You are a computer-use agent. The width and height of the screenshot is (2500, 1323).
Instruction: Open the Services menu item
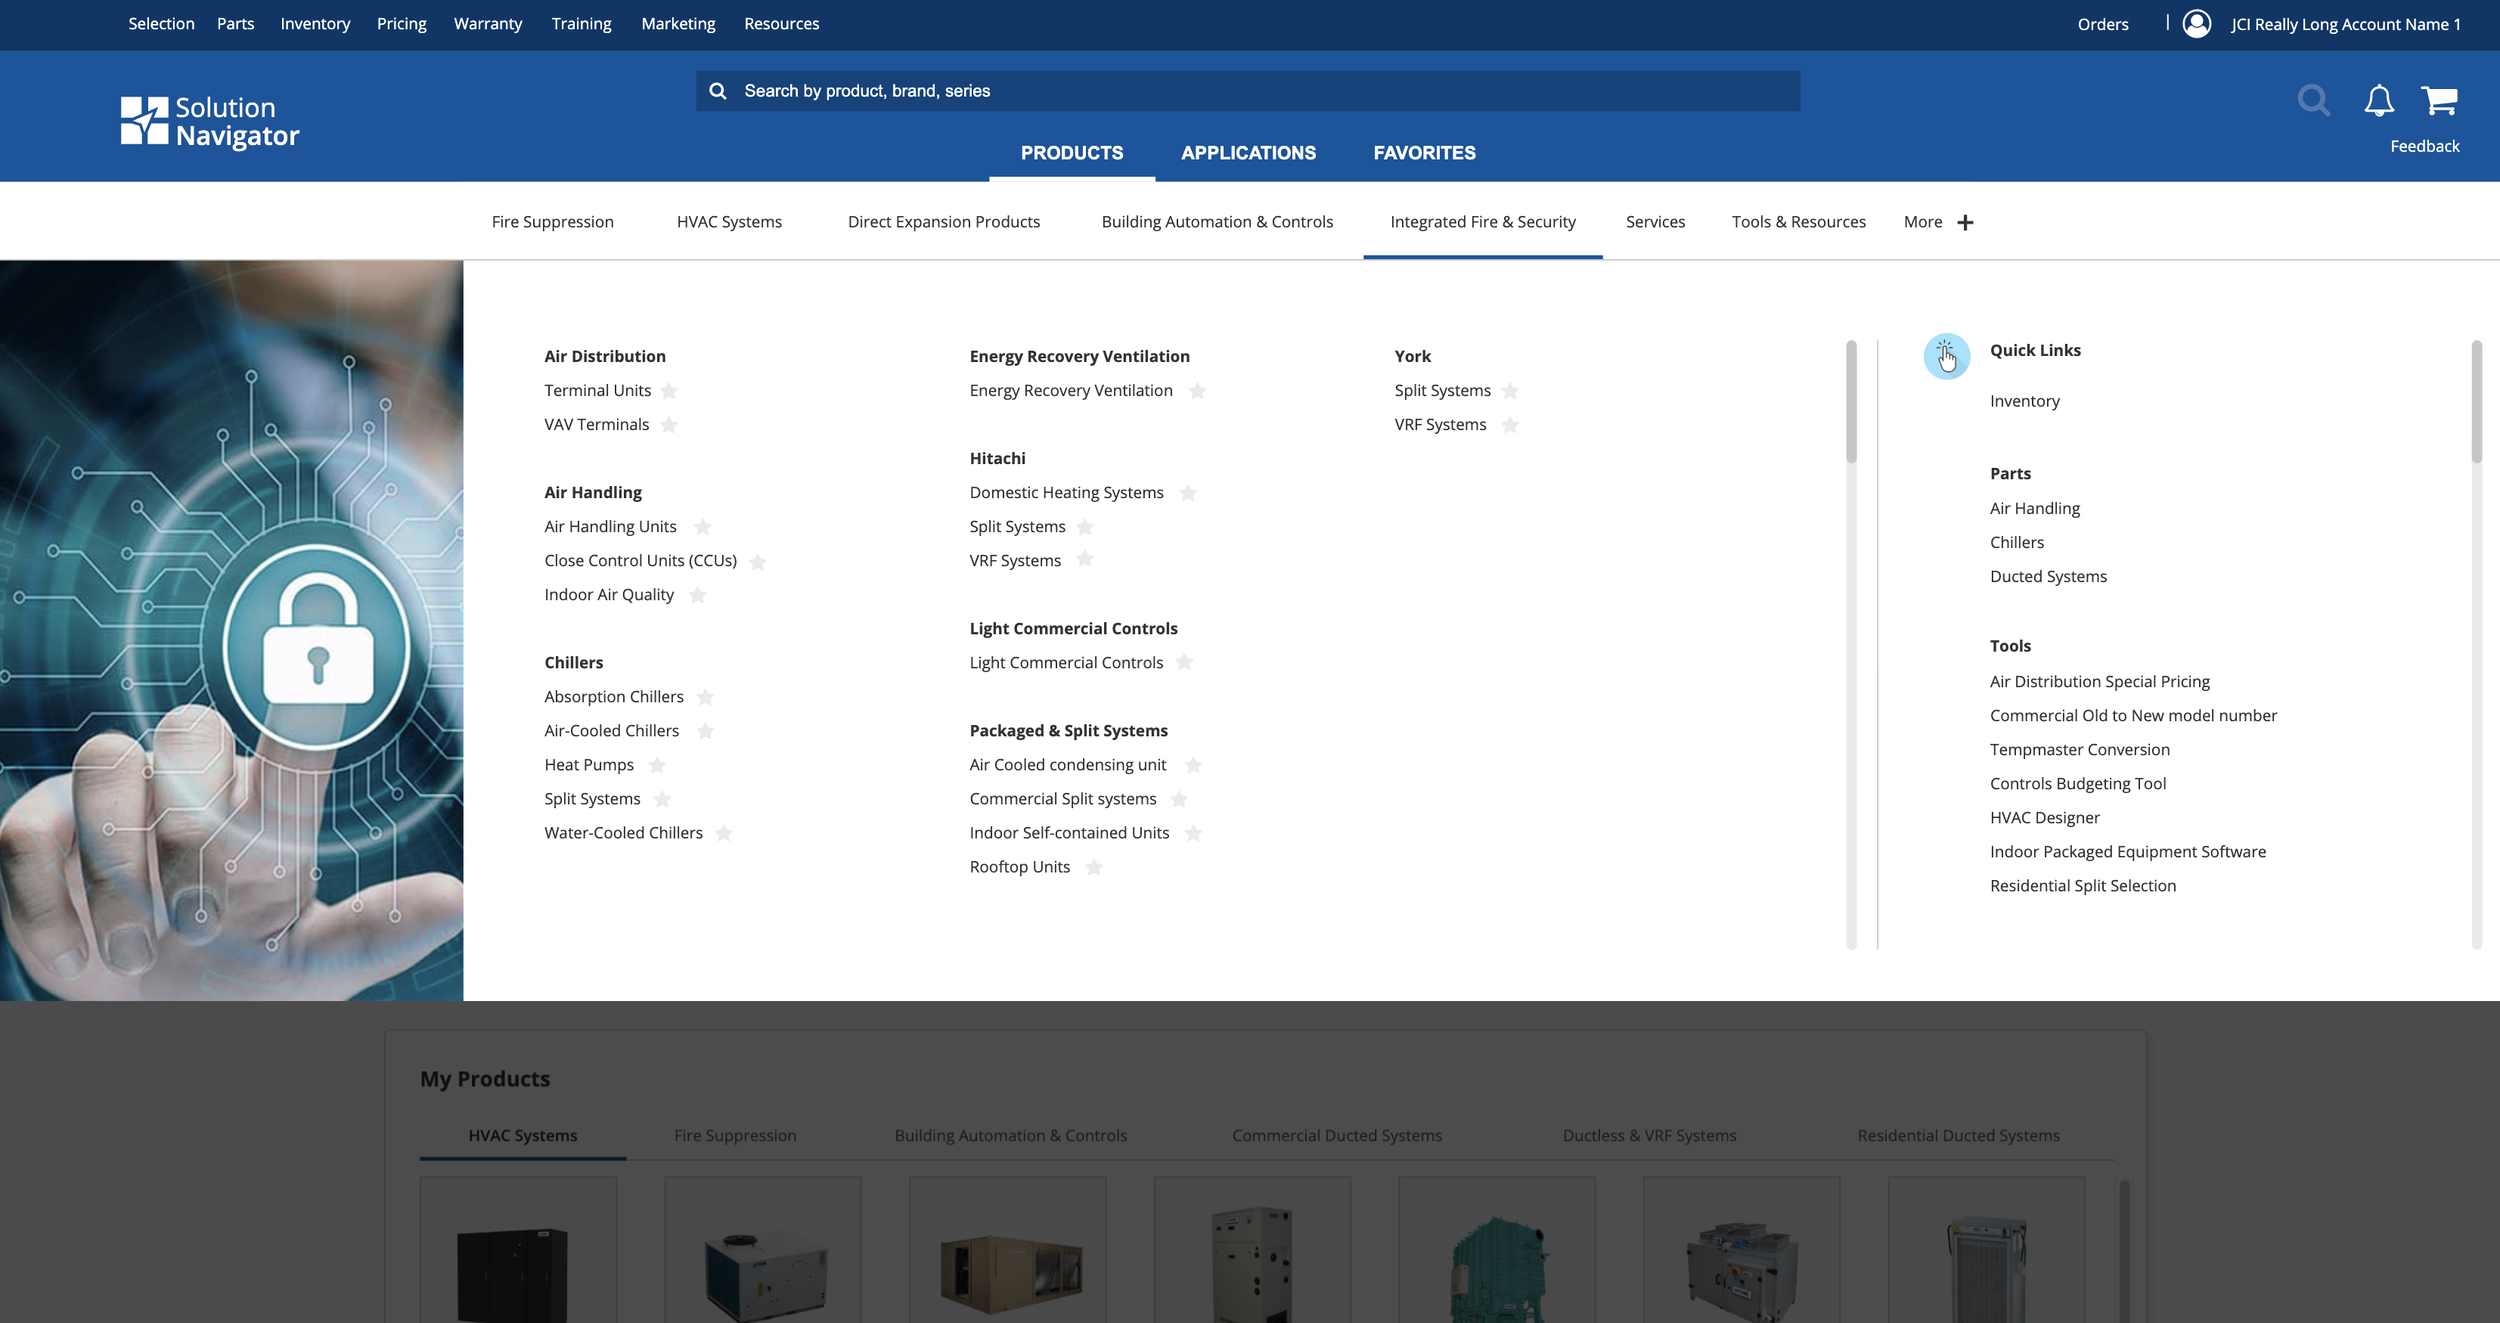pos(1655,222)
